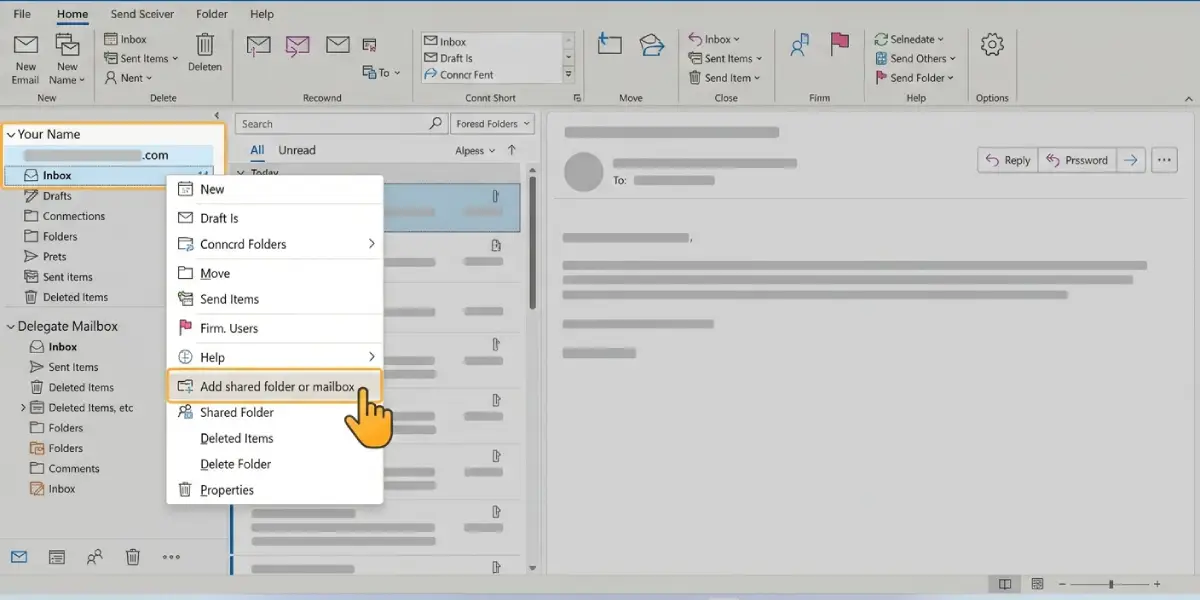Open Calendar view in bottom navigation
The height and width of the screenshot is (600, 1200).
57,557
